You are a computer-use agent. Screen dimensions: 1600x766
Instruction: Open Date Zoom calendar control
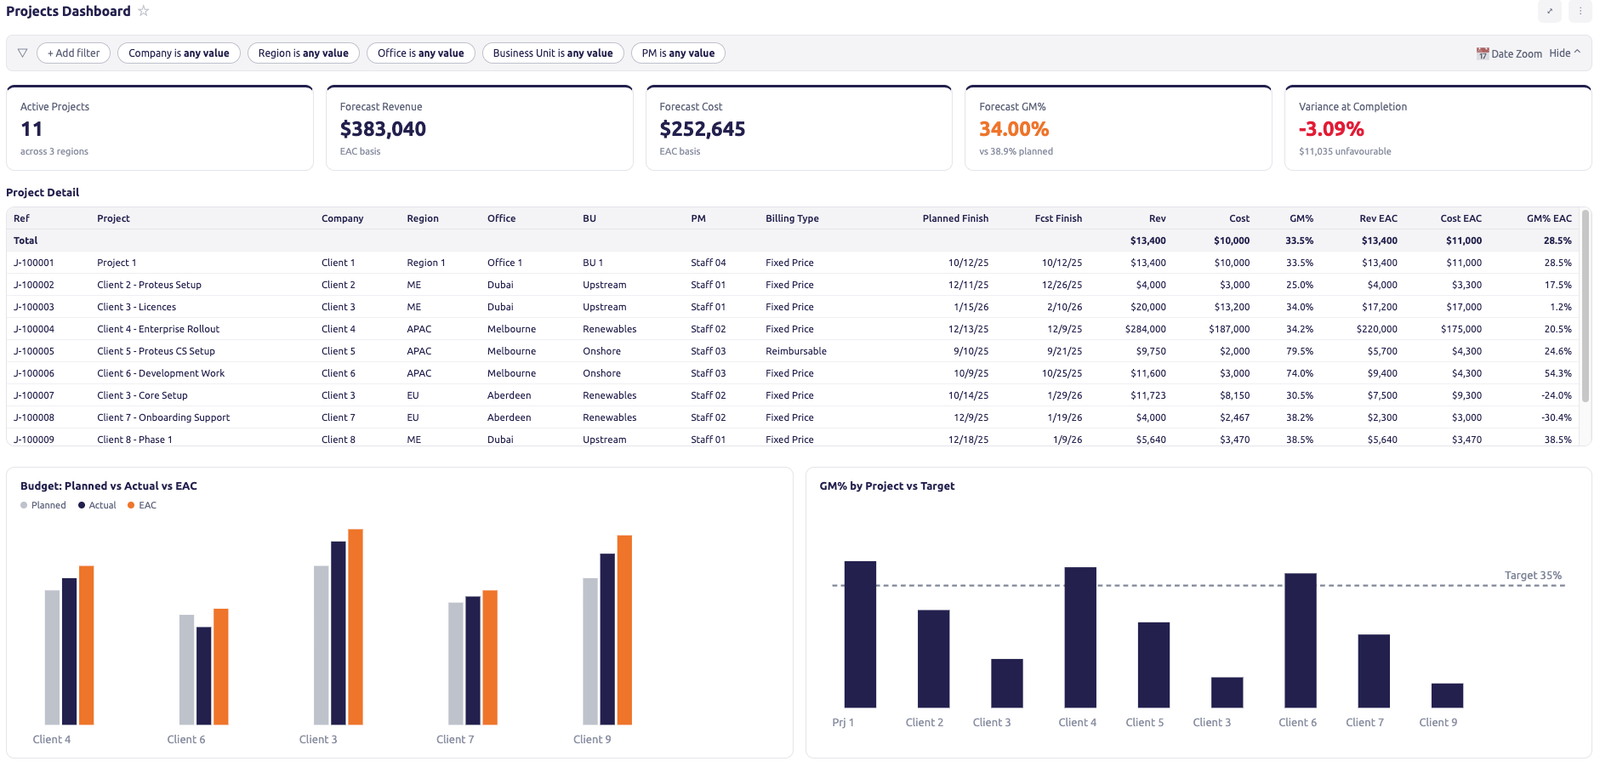1509,54
